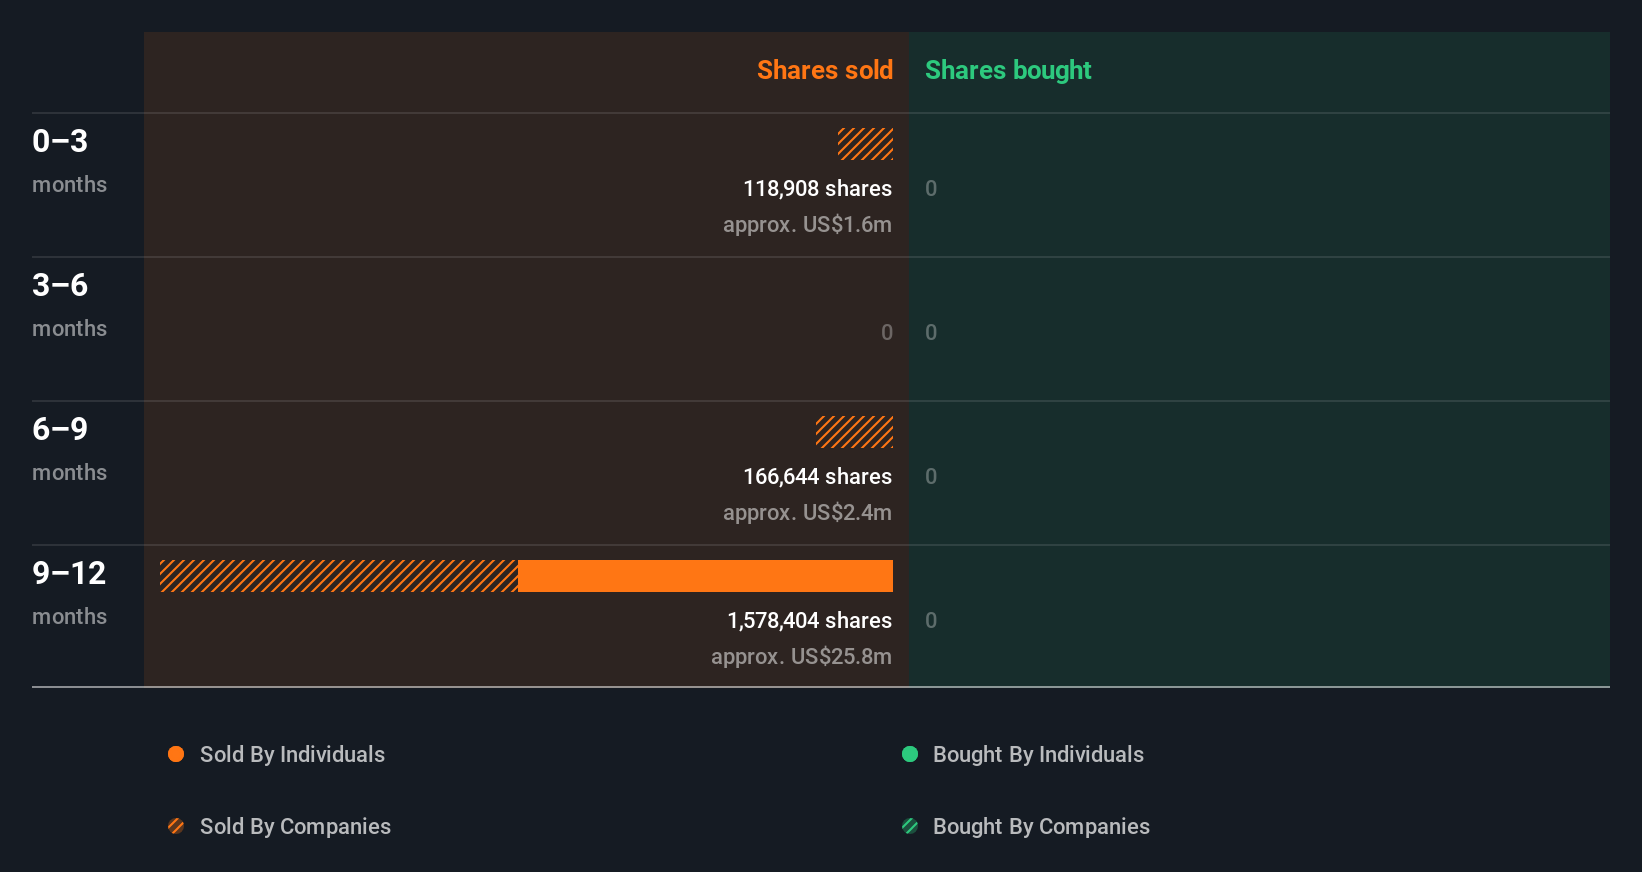Click the hatched bar in 6–9 months row
This screenshot has width=1642, height=872.
pos(854,432)
